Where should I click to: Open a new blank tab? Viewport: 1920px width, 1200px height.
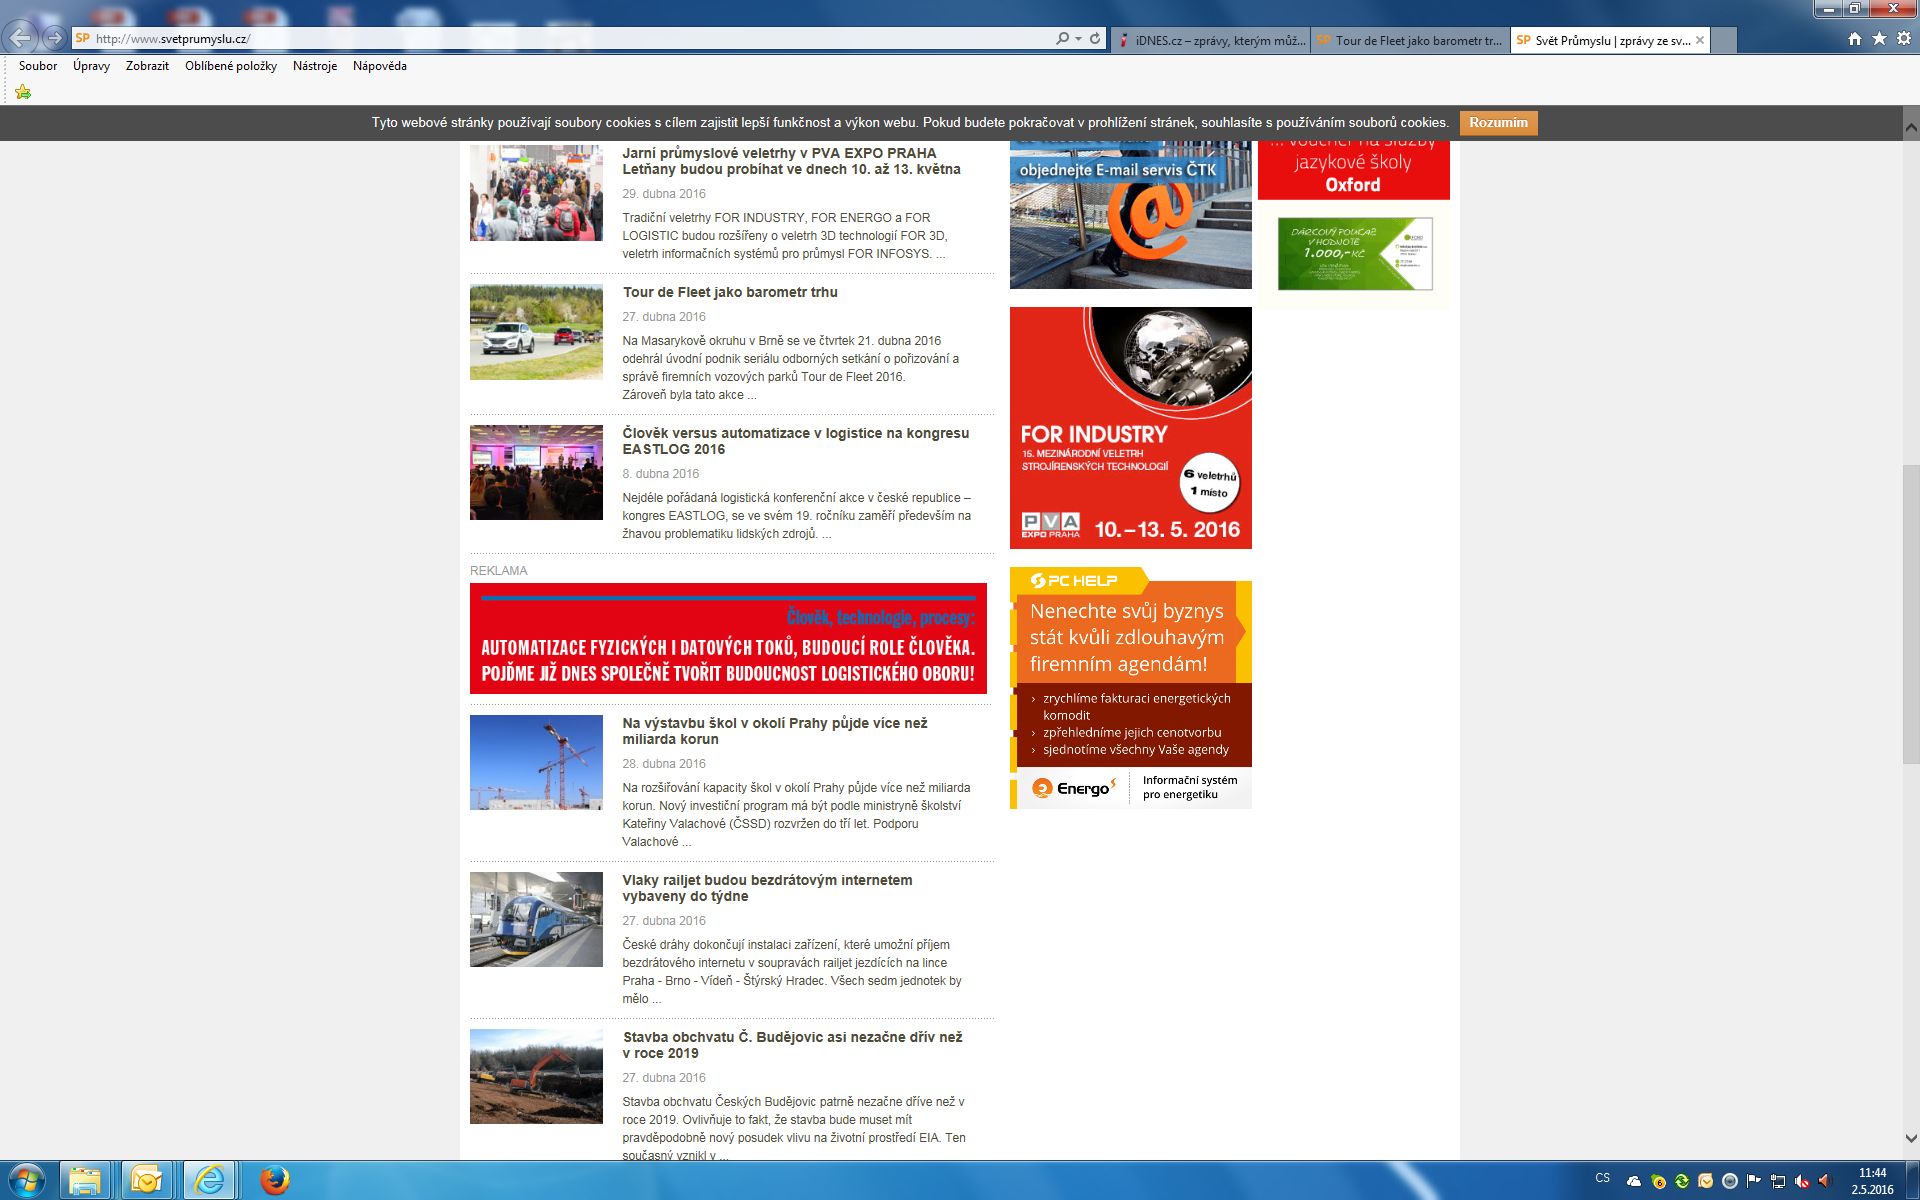click(x=1723, y=40)
